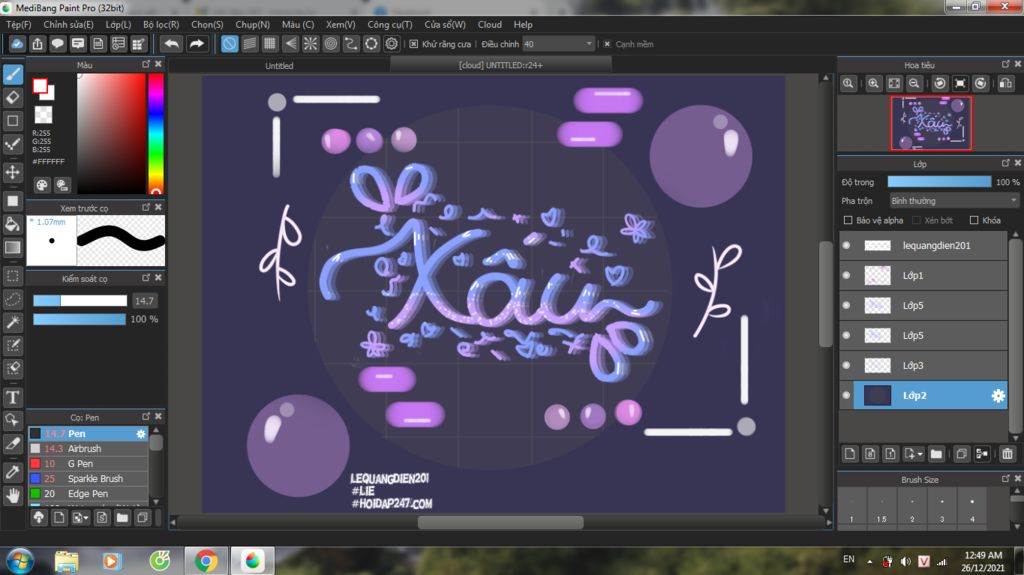Switch to the Untitled tab
Viewport: 1024px width, 575px height.
[279, 65]
